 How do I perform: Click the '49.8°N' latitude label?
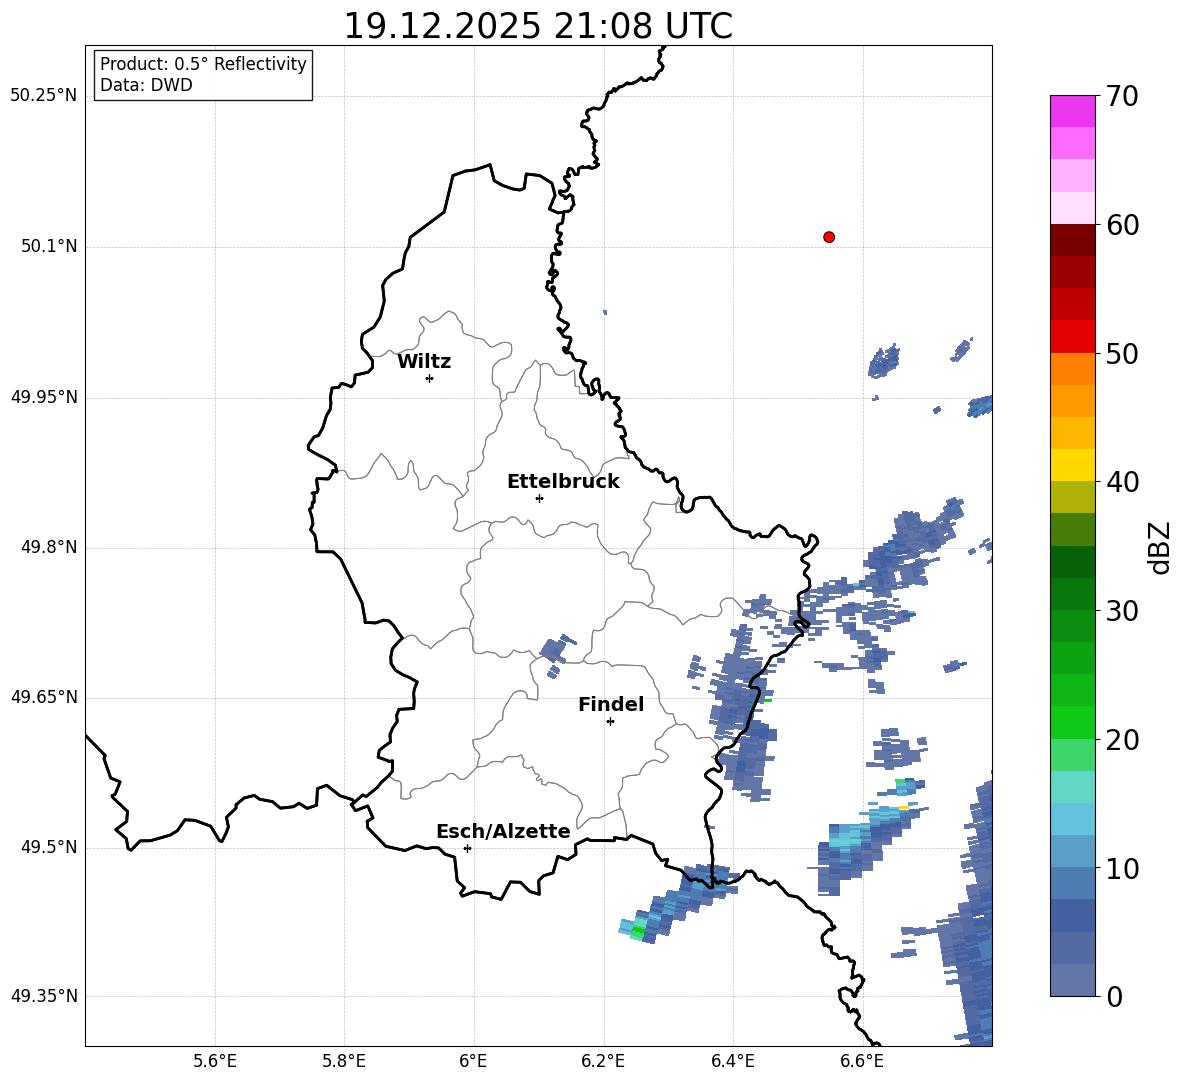pyautogui.click(x=50, y=547)
